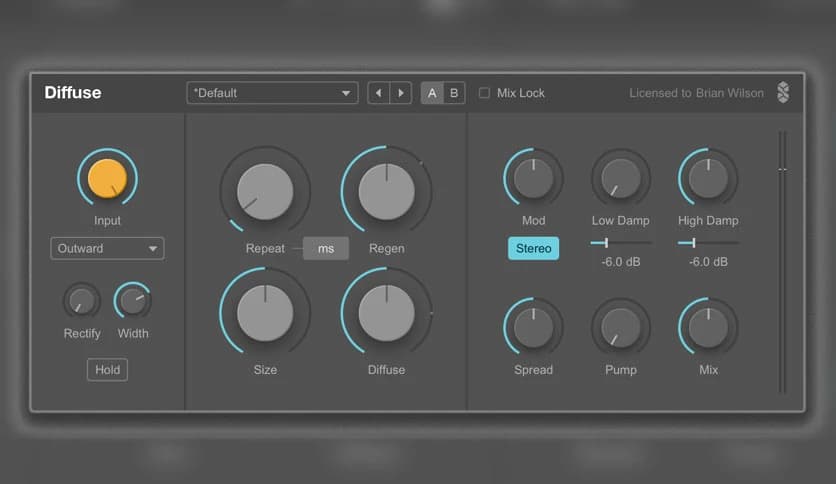
Task: Click the Repeat label
Action: pos(265,248)
